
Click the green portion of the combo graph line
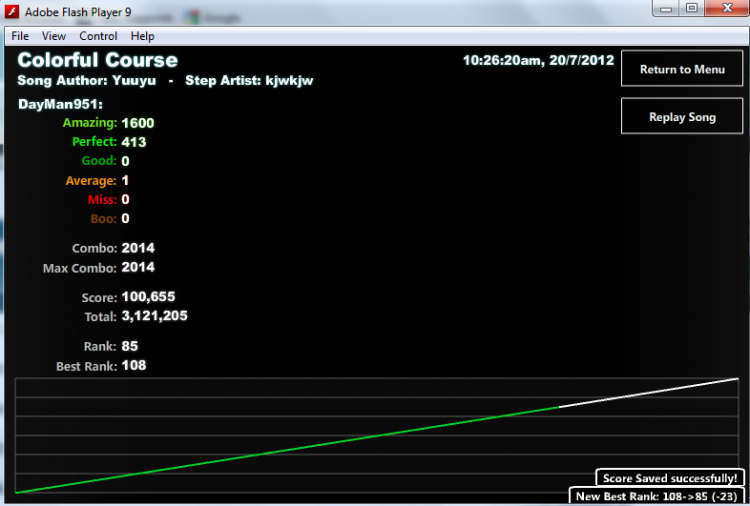287,450
